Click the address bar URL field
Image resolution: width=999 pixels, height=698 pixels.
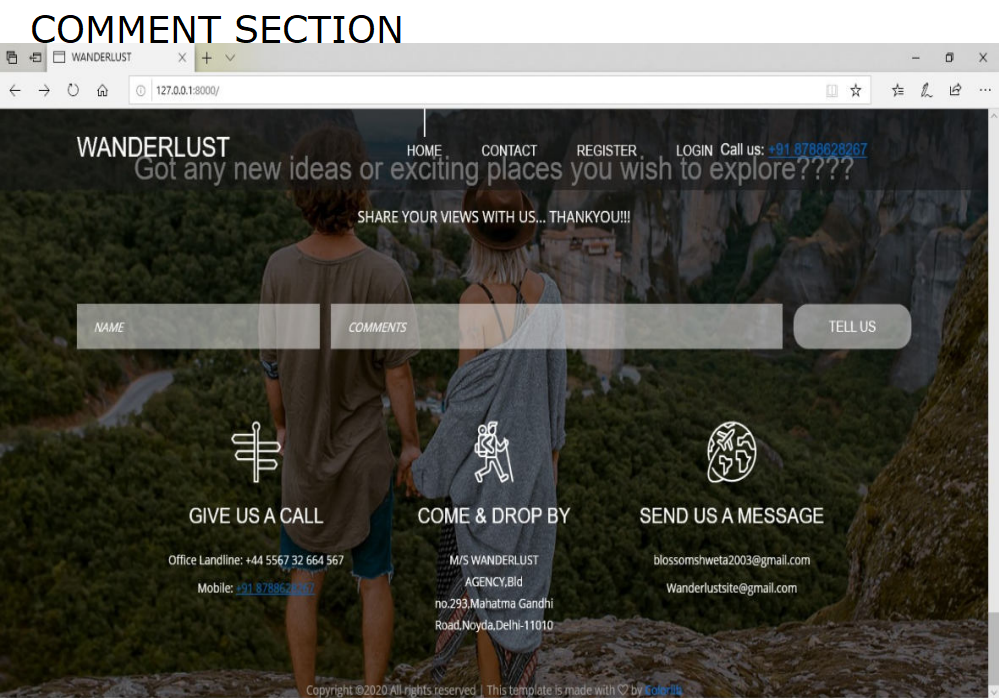(x=484, y=90)
